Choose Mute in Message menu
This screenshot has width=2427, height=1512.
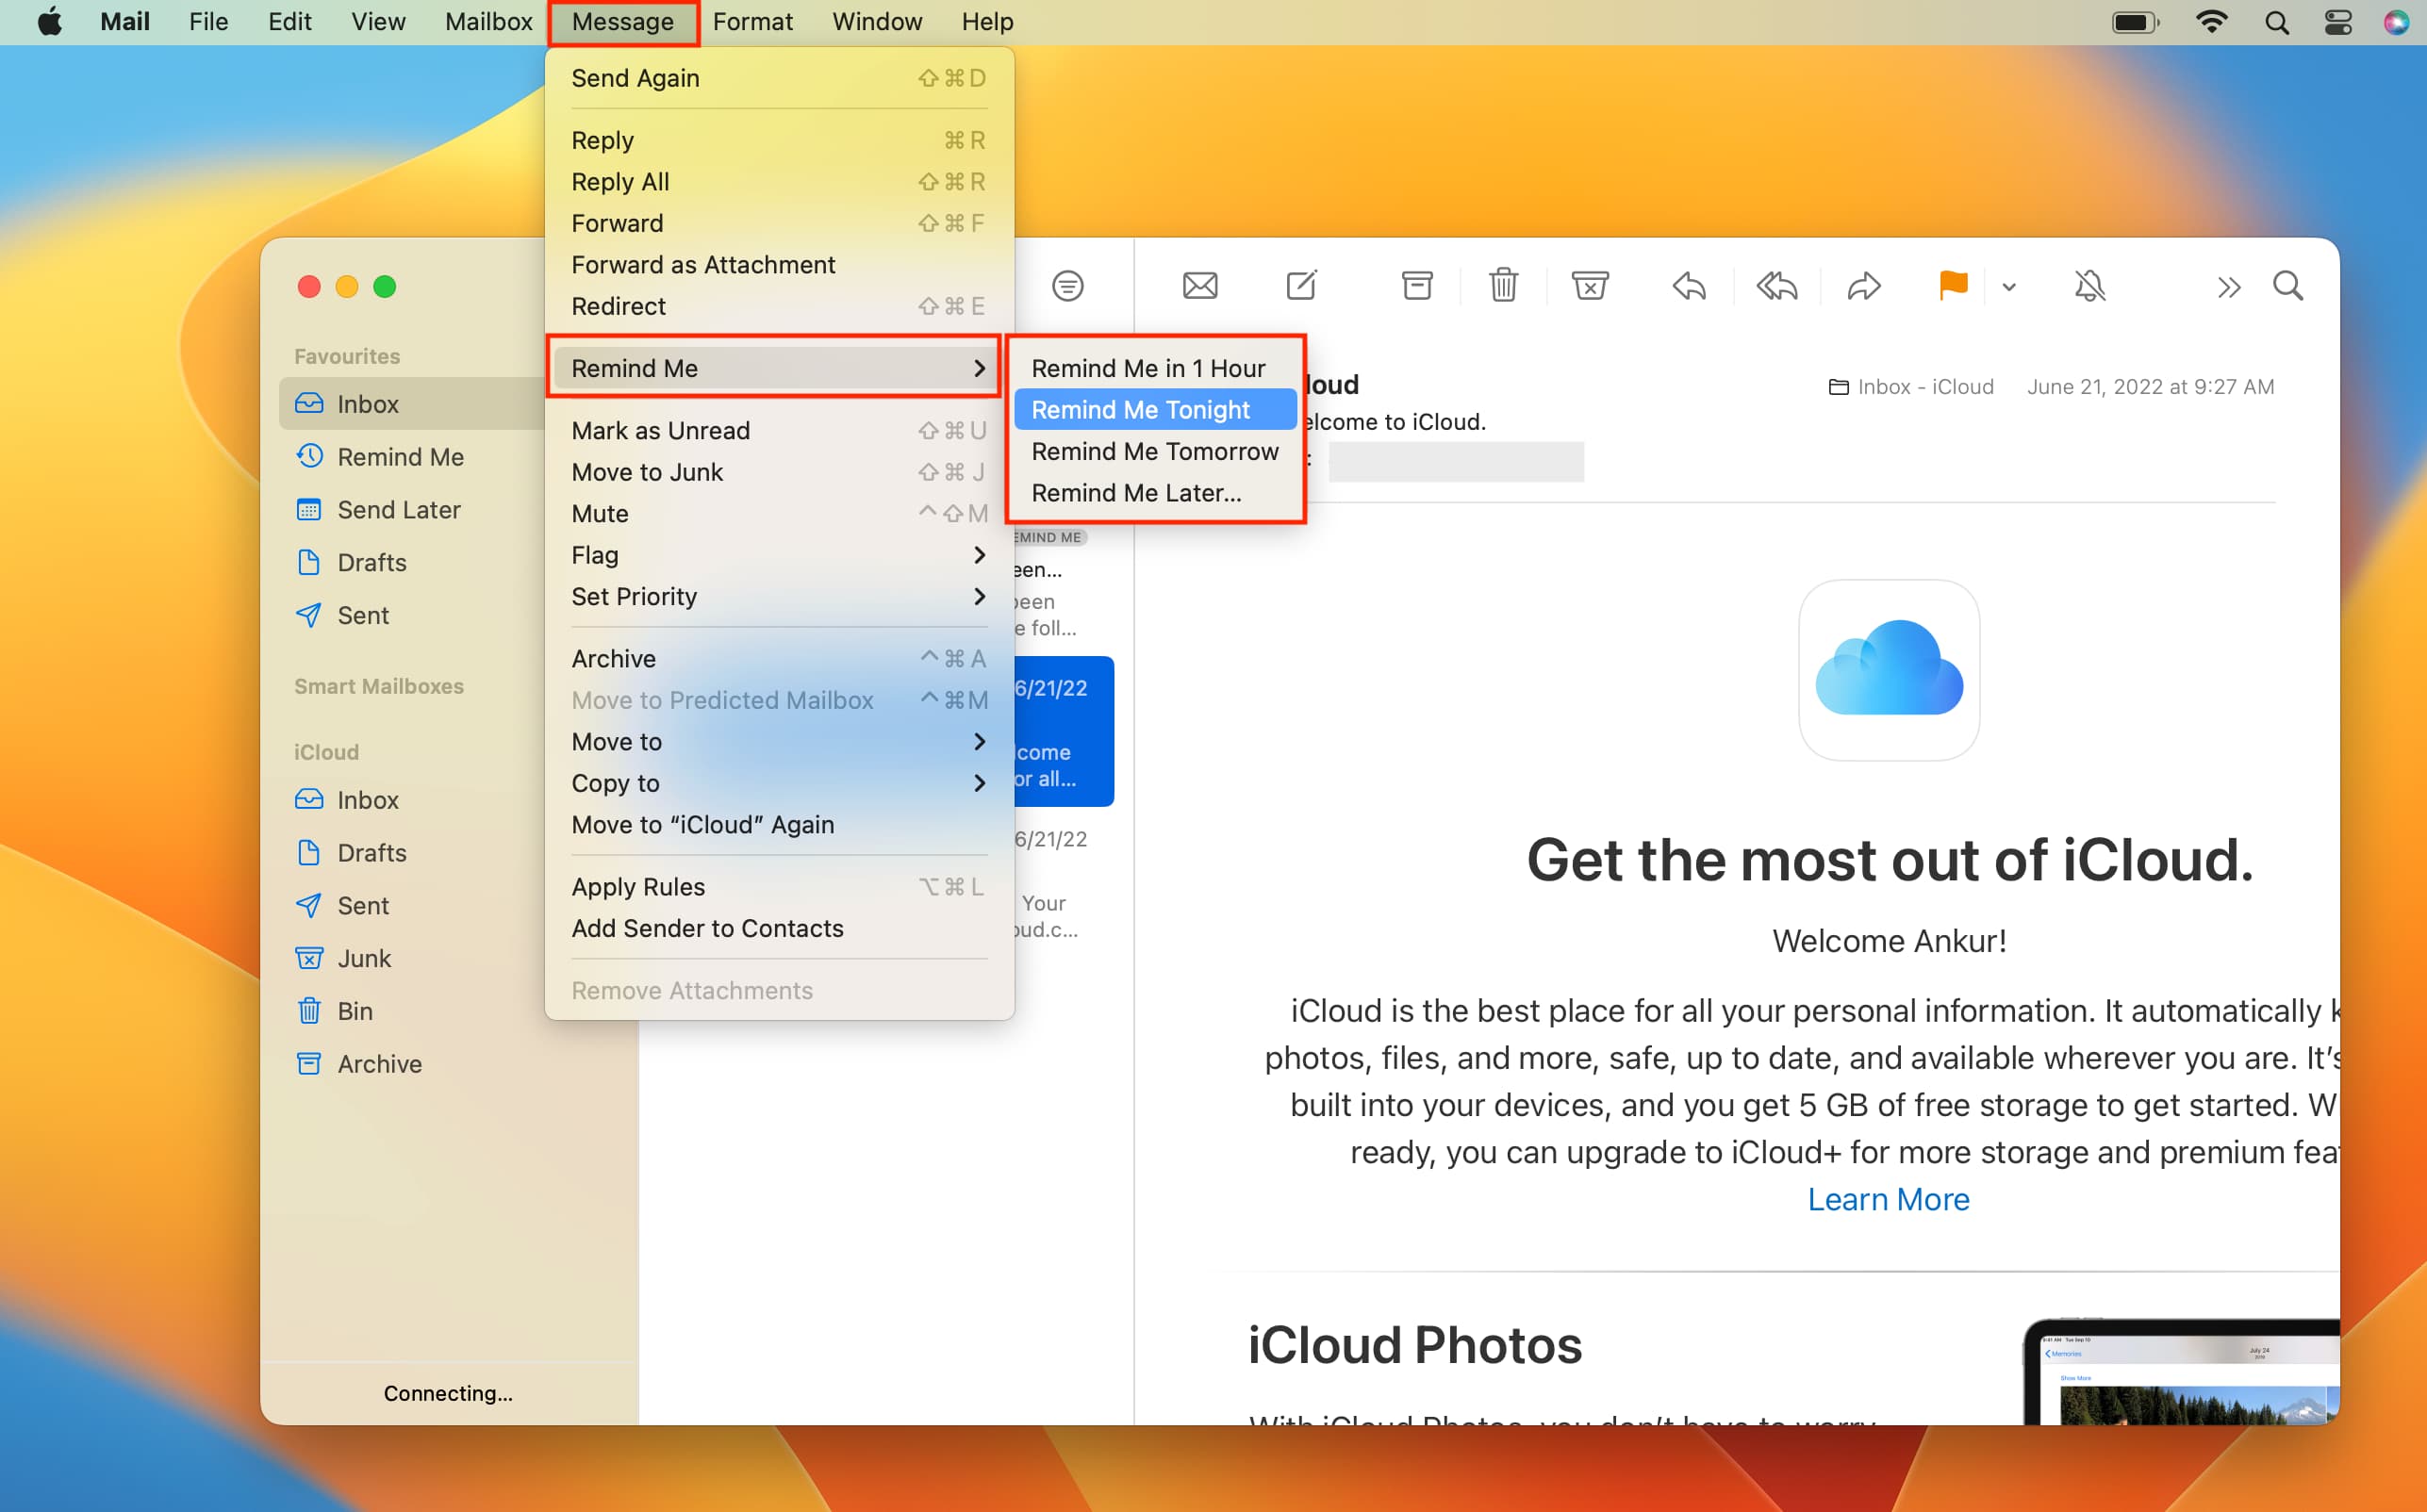779,514
